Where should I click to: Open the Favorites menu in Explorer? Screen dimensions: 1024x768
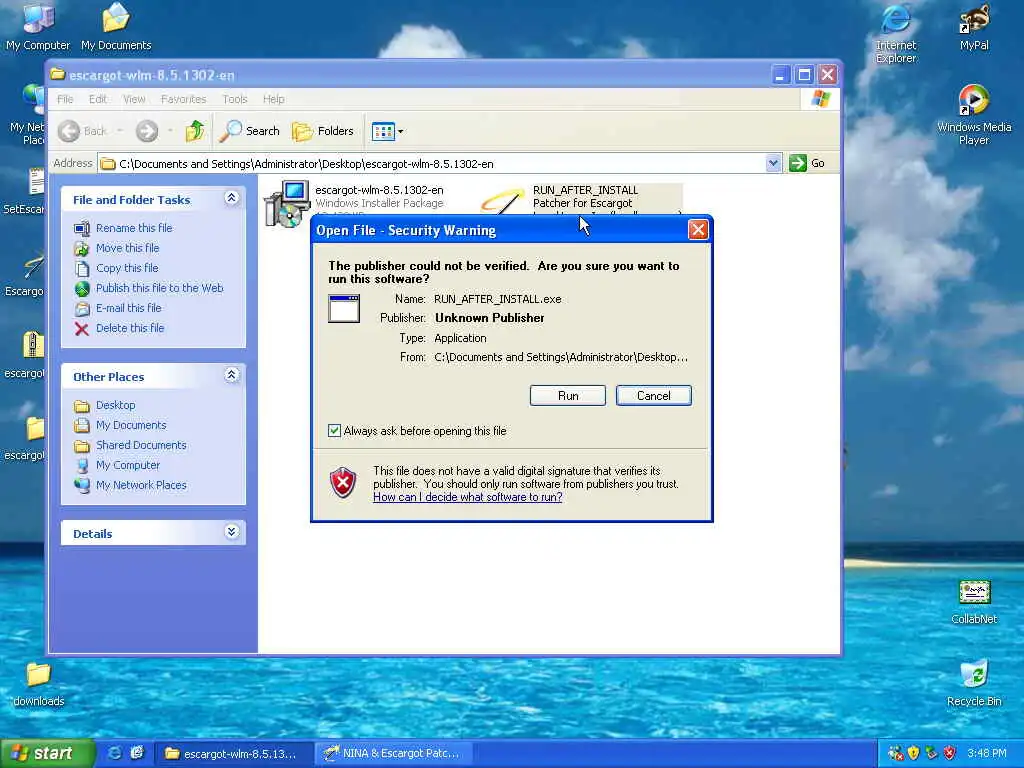click(184, 99)
